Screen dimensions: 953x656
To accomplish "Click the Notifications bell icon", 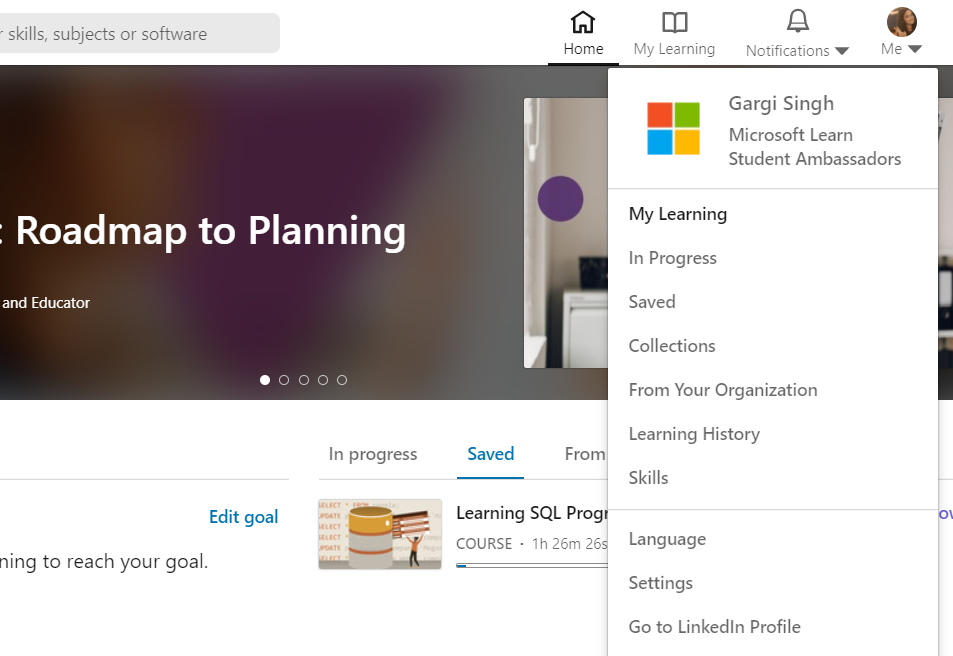I will coord(797,21).
